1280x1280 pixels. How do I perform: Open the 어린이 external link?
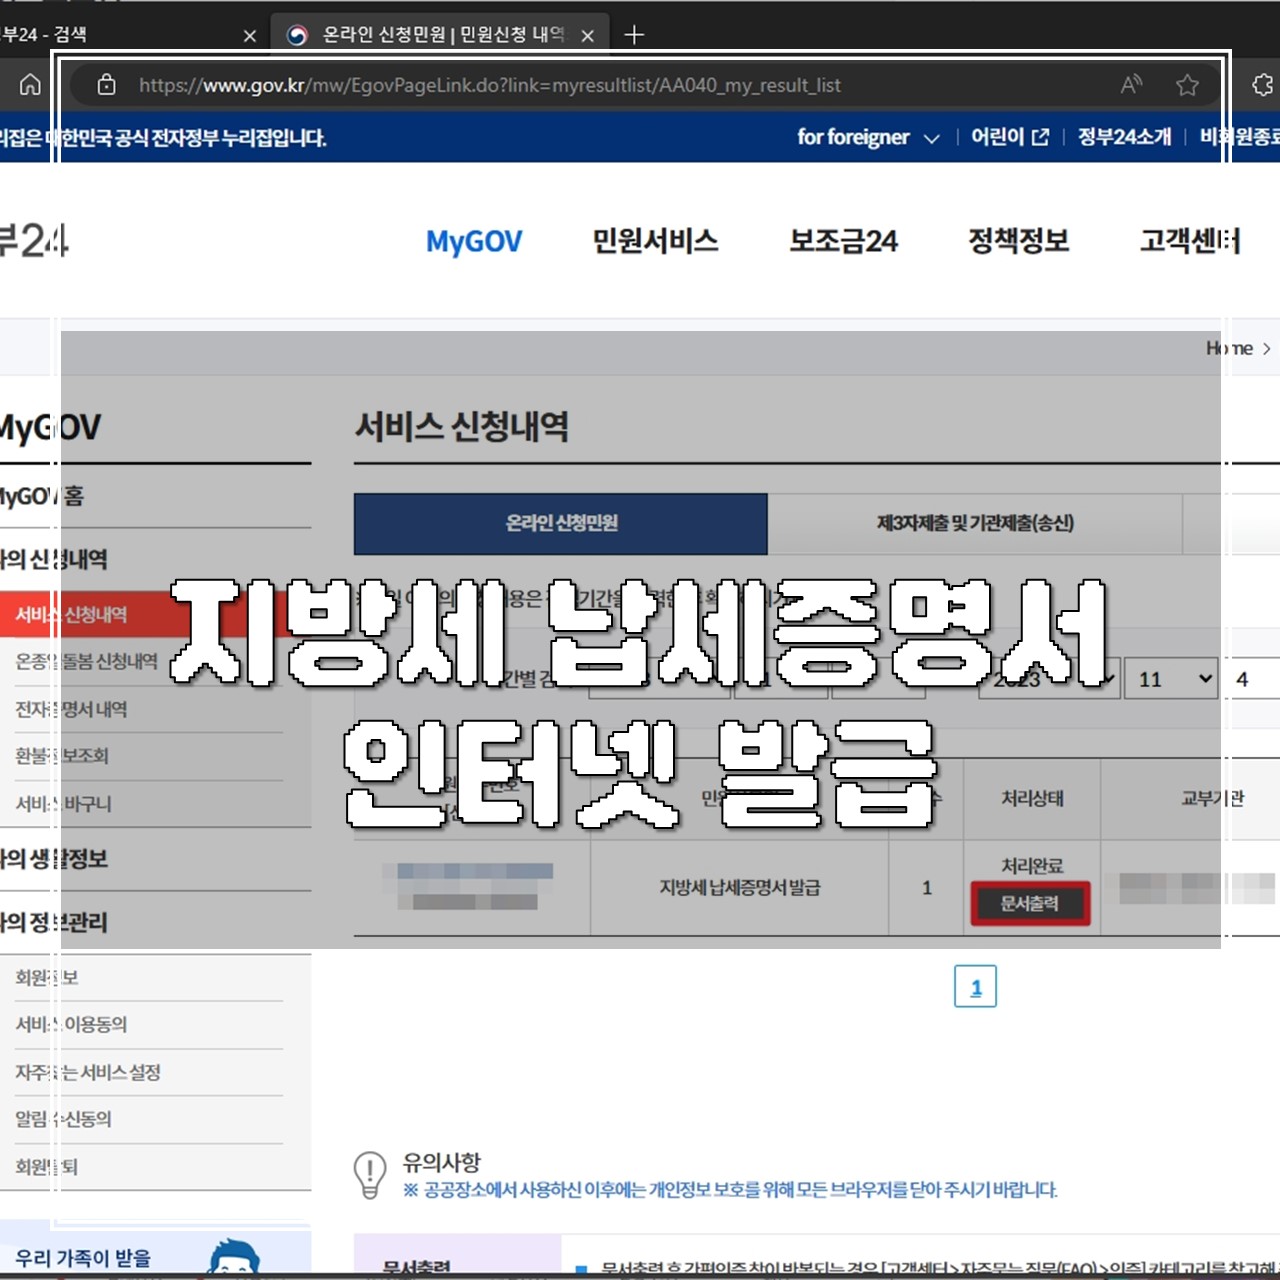1010,137
